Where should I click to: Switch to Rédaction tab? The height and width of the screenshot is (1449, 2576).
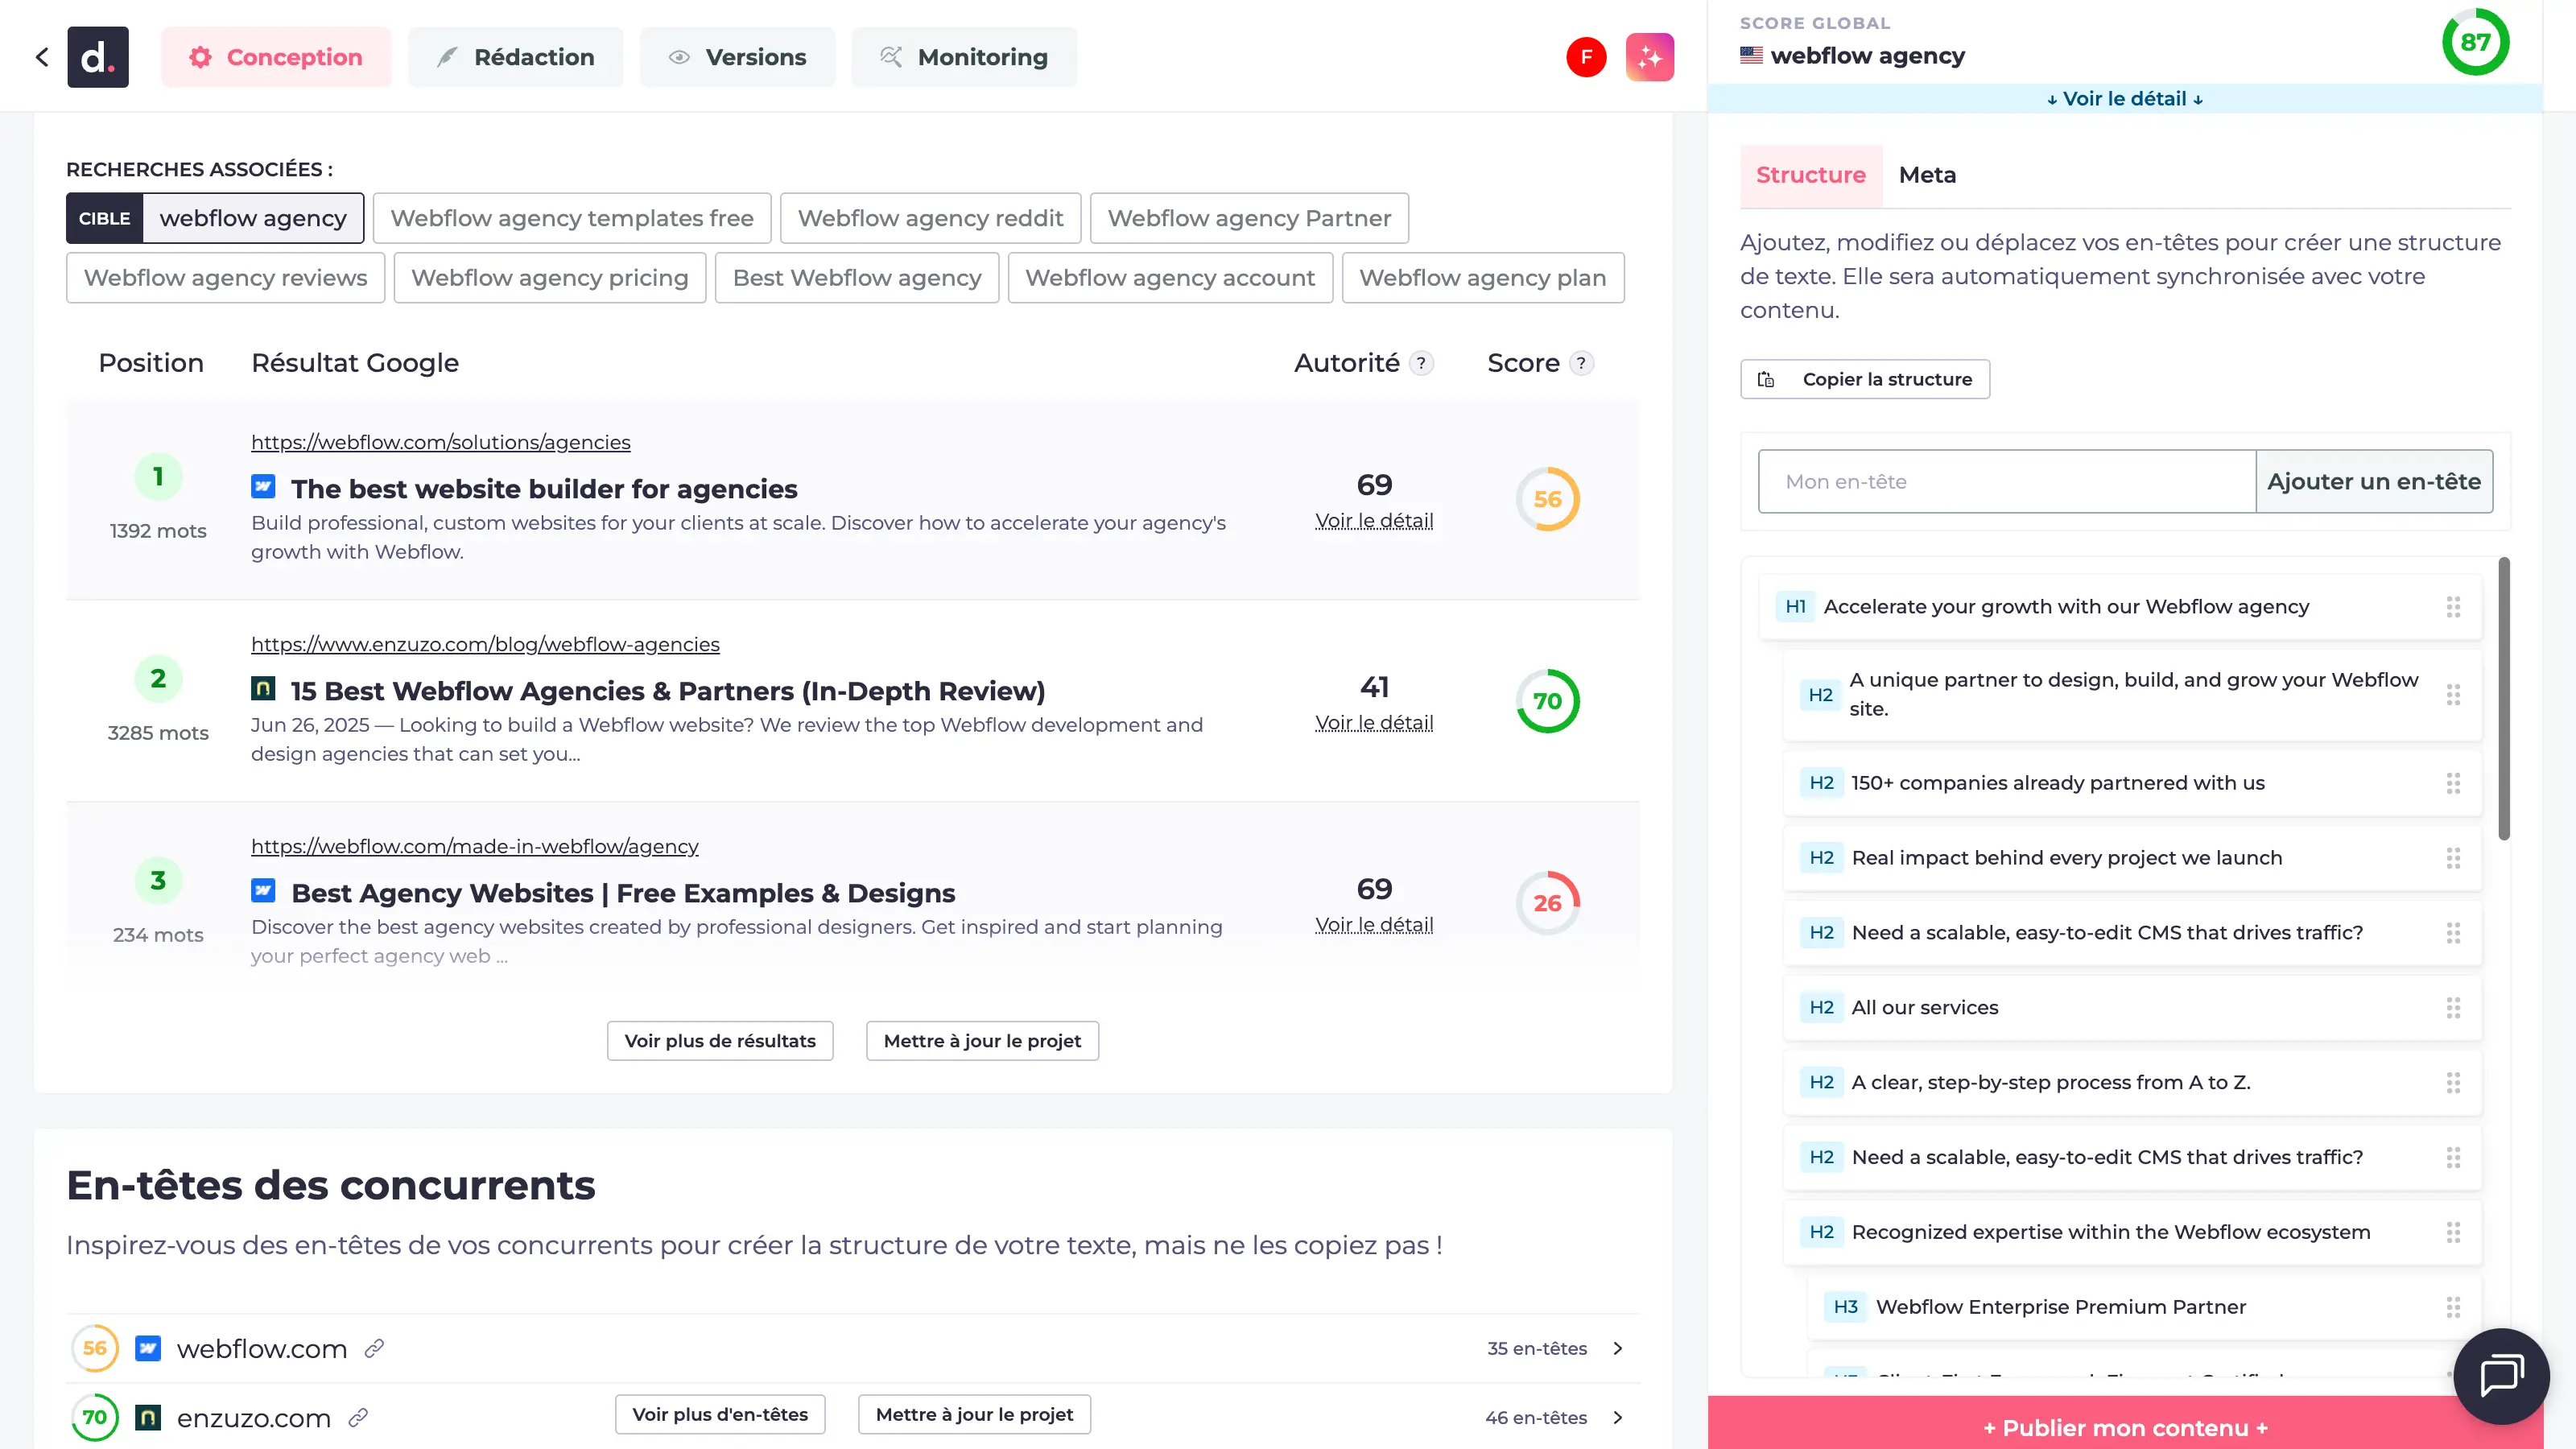point(515,57)
